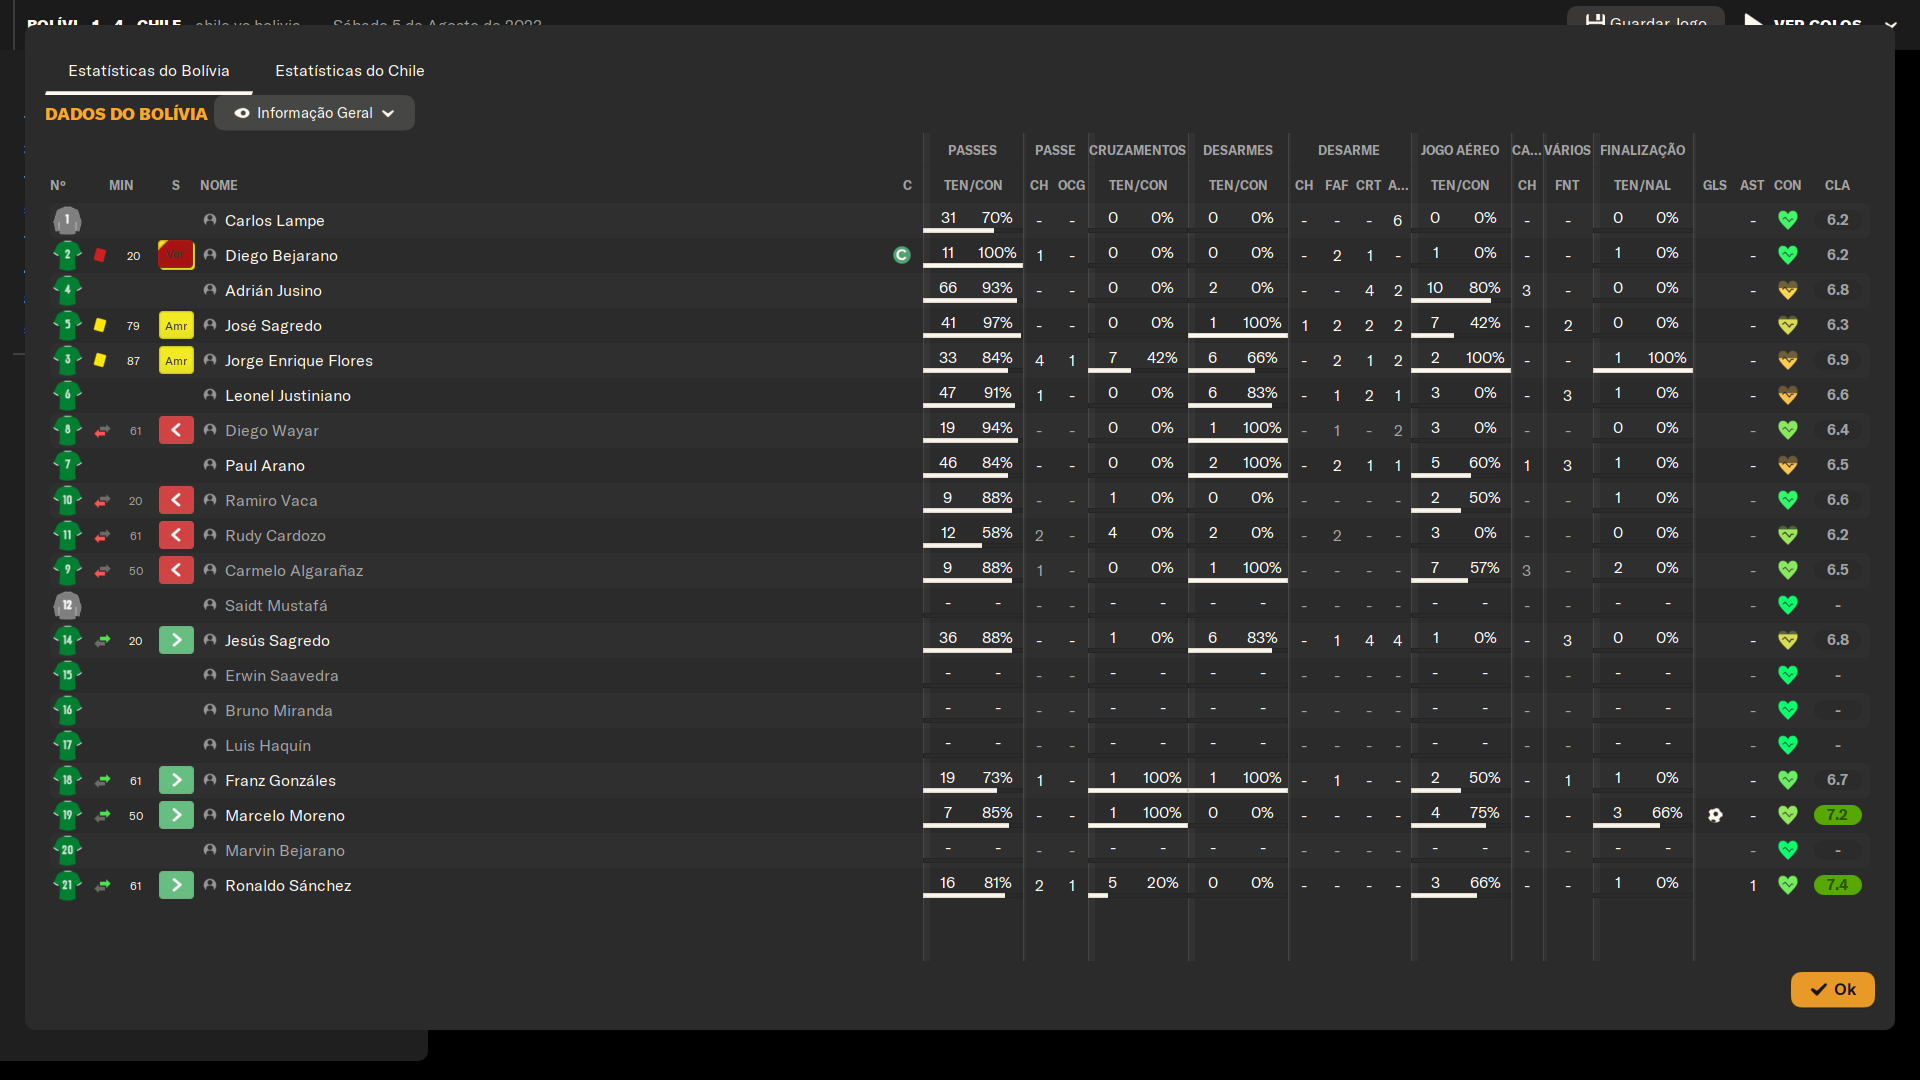Click substituted-off arrow icon for Diego Wayar
This screenshot has height=1080, width=1920.
tap(102, 431)
